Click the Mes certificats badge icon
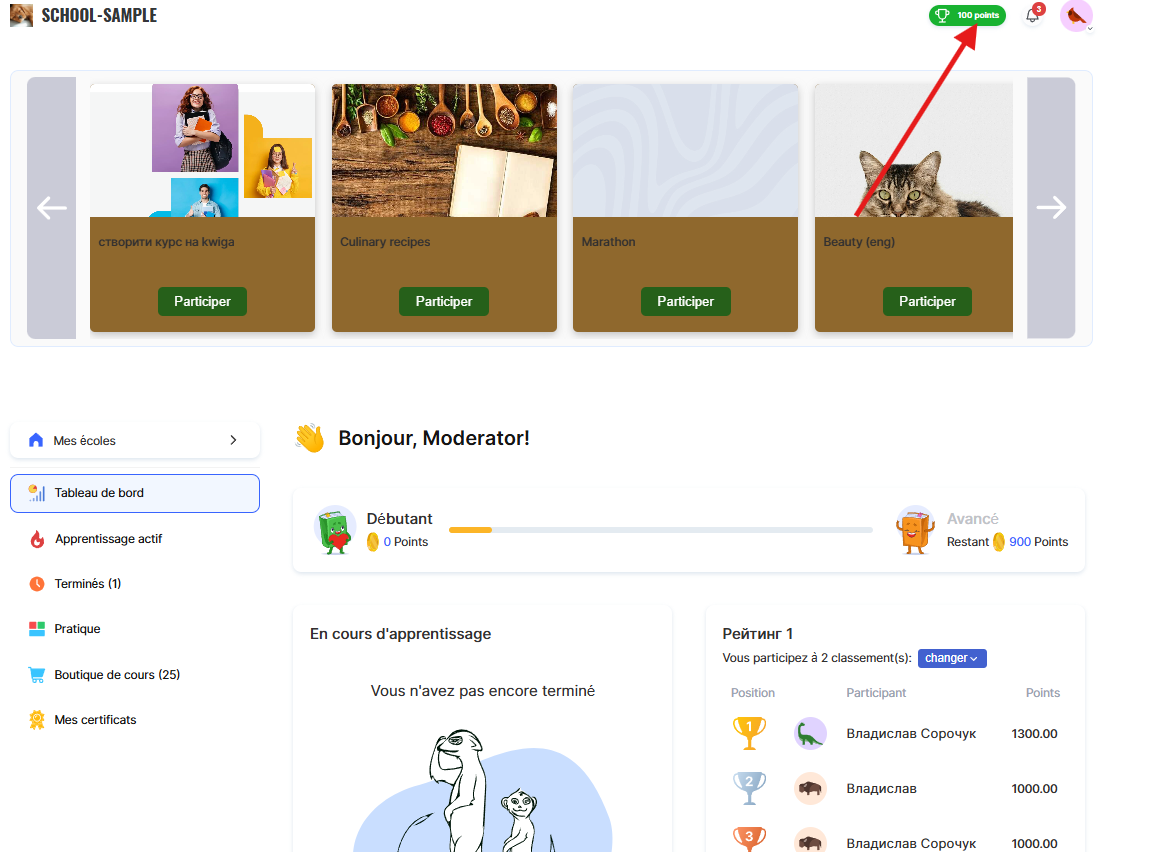1172x852 pixels. click(37, 720)
